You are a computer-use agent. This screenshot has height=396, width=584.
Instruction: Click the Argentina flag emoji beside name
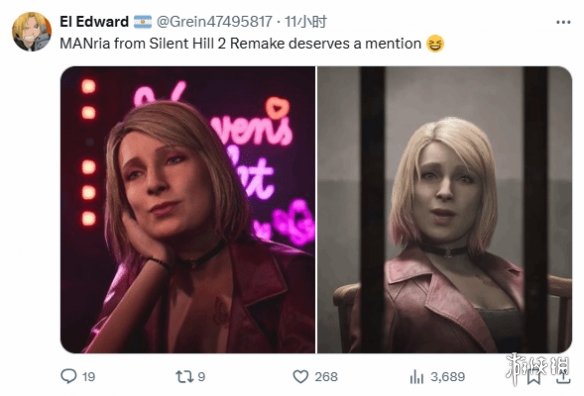pos(143,22)
